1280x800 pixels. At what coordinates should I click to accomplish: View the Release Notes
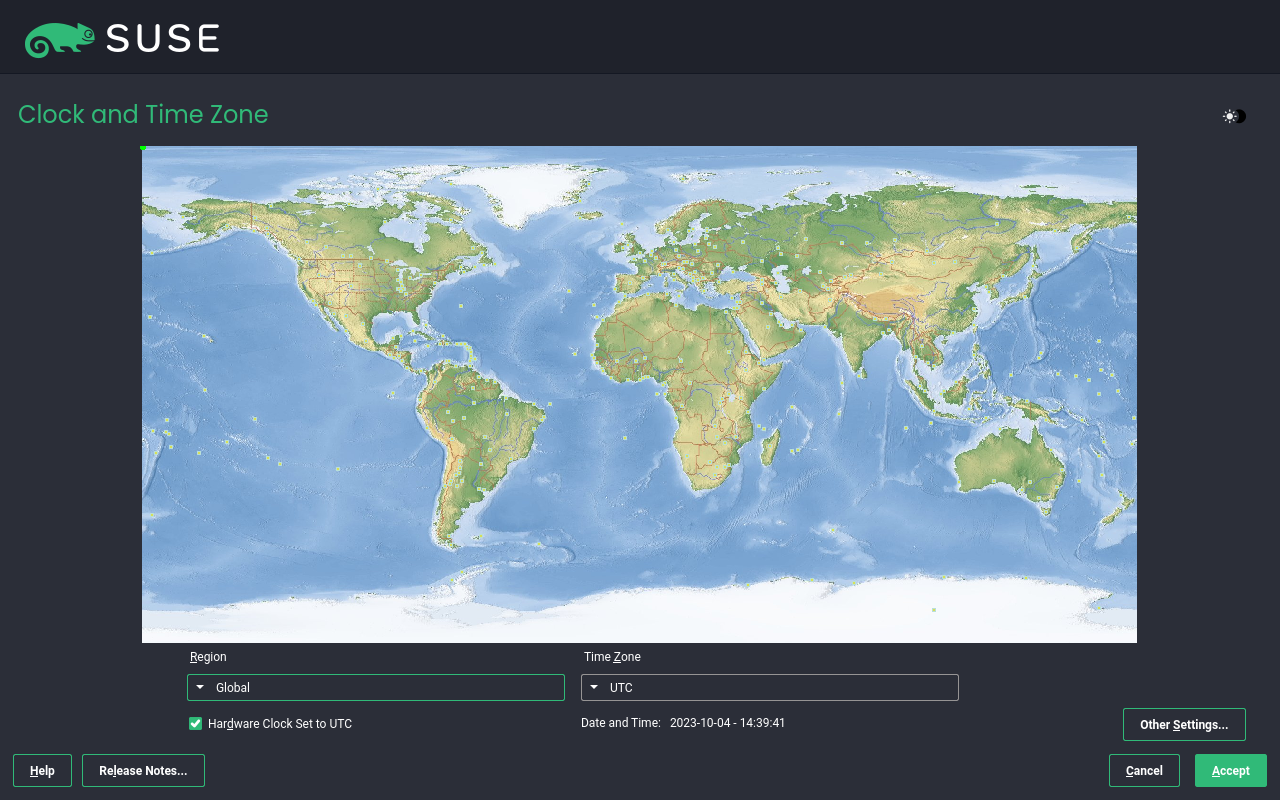[x=143, y=771]
